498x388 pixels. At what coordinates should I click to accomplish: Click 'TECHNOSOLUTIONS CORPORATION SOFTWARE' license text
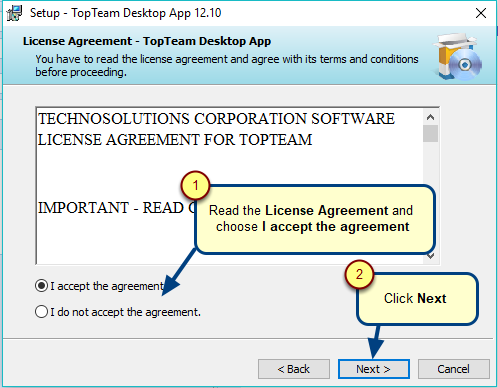point(216,119)
